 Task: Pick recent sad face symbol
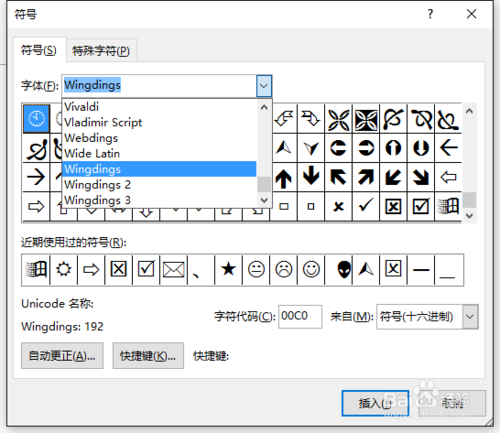pos(284,269)
